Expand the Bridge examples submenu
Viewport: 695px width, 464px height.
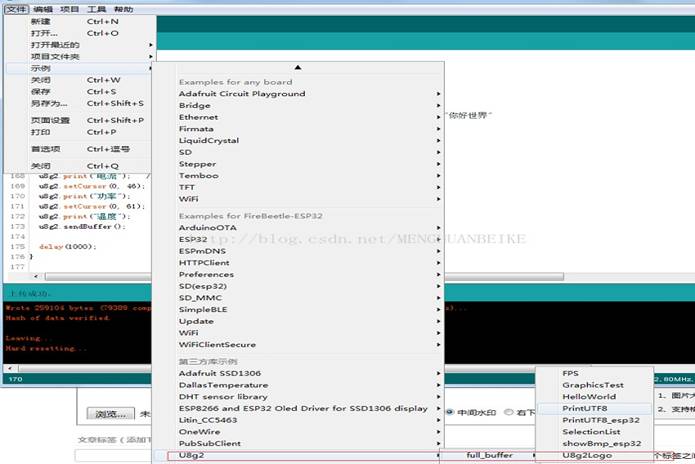click(x=298, y=105)
